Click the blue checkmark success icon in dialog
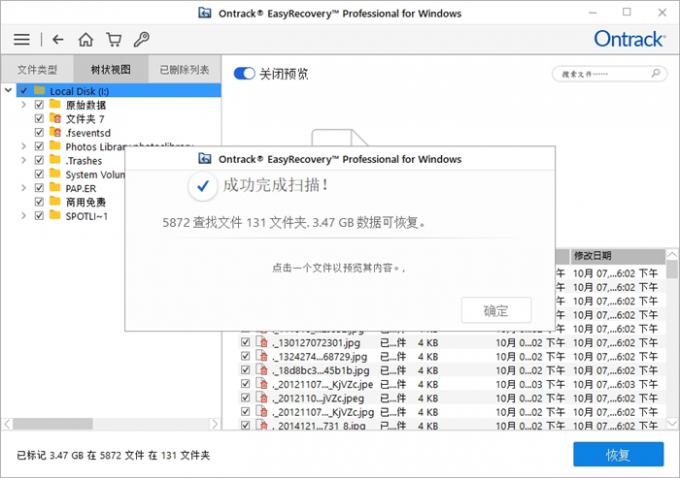 pos(203,187)
